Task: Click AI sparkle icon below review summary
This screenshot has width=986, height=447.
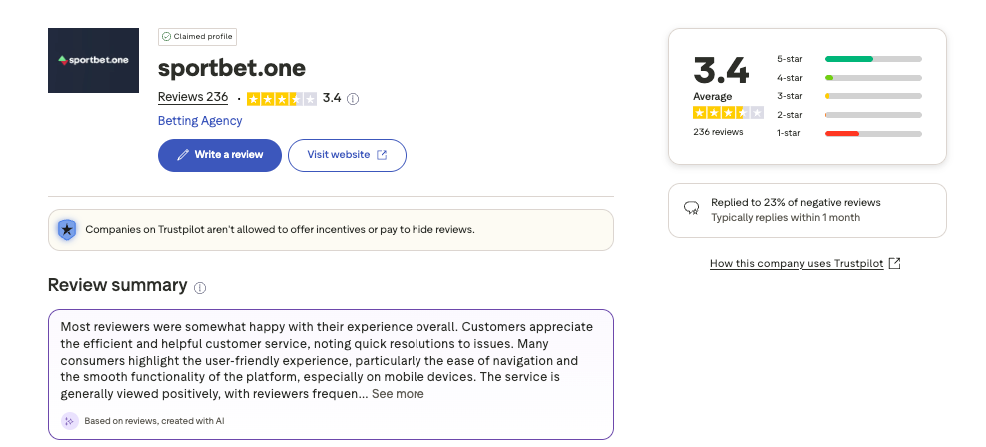Action: (x=69, y=421)
